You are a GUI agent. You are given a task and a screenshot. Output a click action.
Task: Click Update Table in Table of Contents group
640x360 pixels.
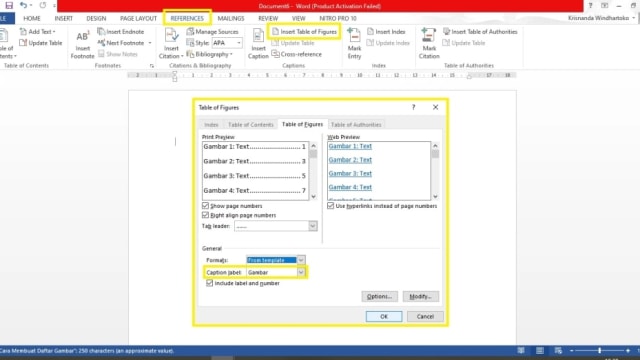[41, 43]
